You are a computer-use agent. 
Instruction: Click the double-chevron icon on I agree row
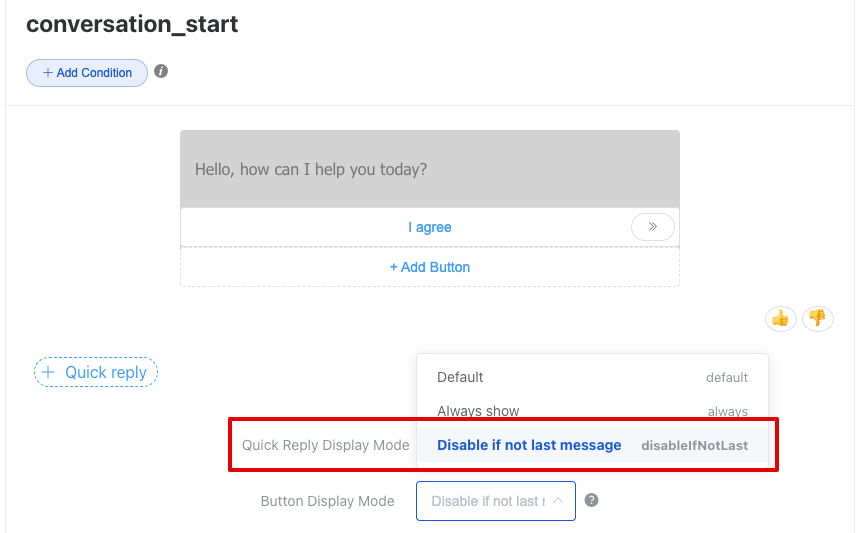653,227
